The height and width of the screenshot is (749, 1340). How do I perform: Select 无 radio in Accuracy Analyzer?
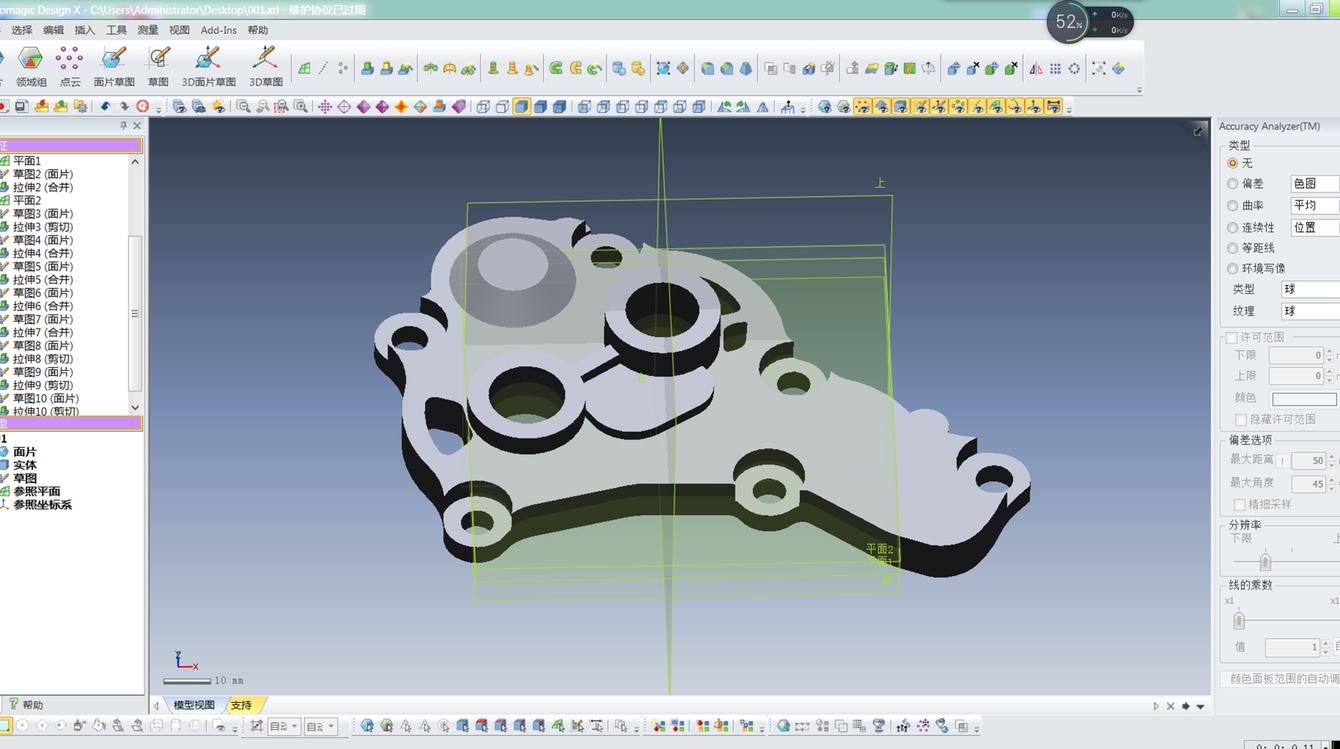pos(1233,163)
